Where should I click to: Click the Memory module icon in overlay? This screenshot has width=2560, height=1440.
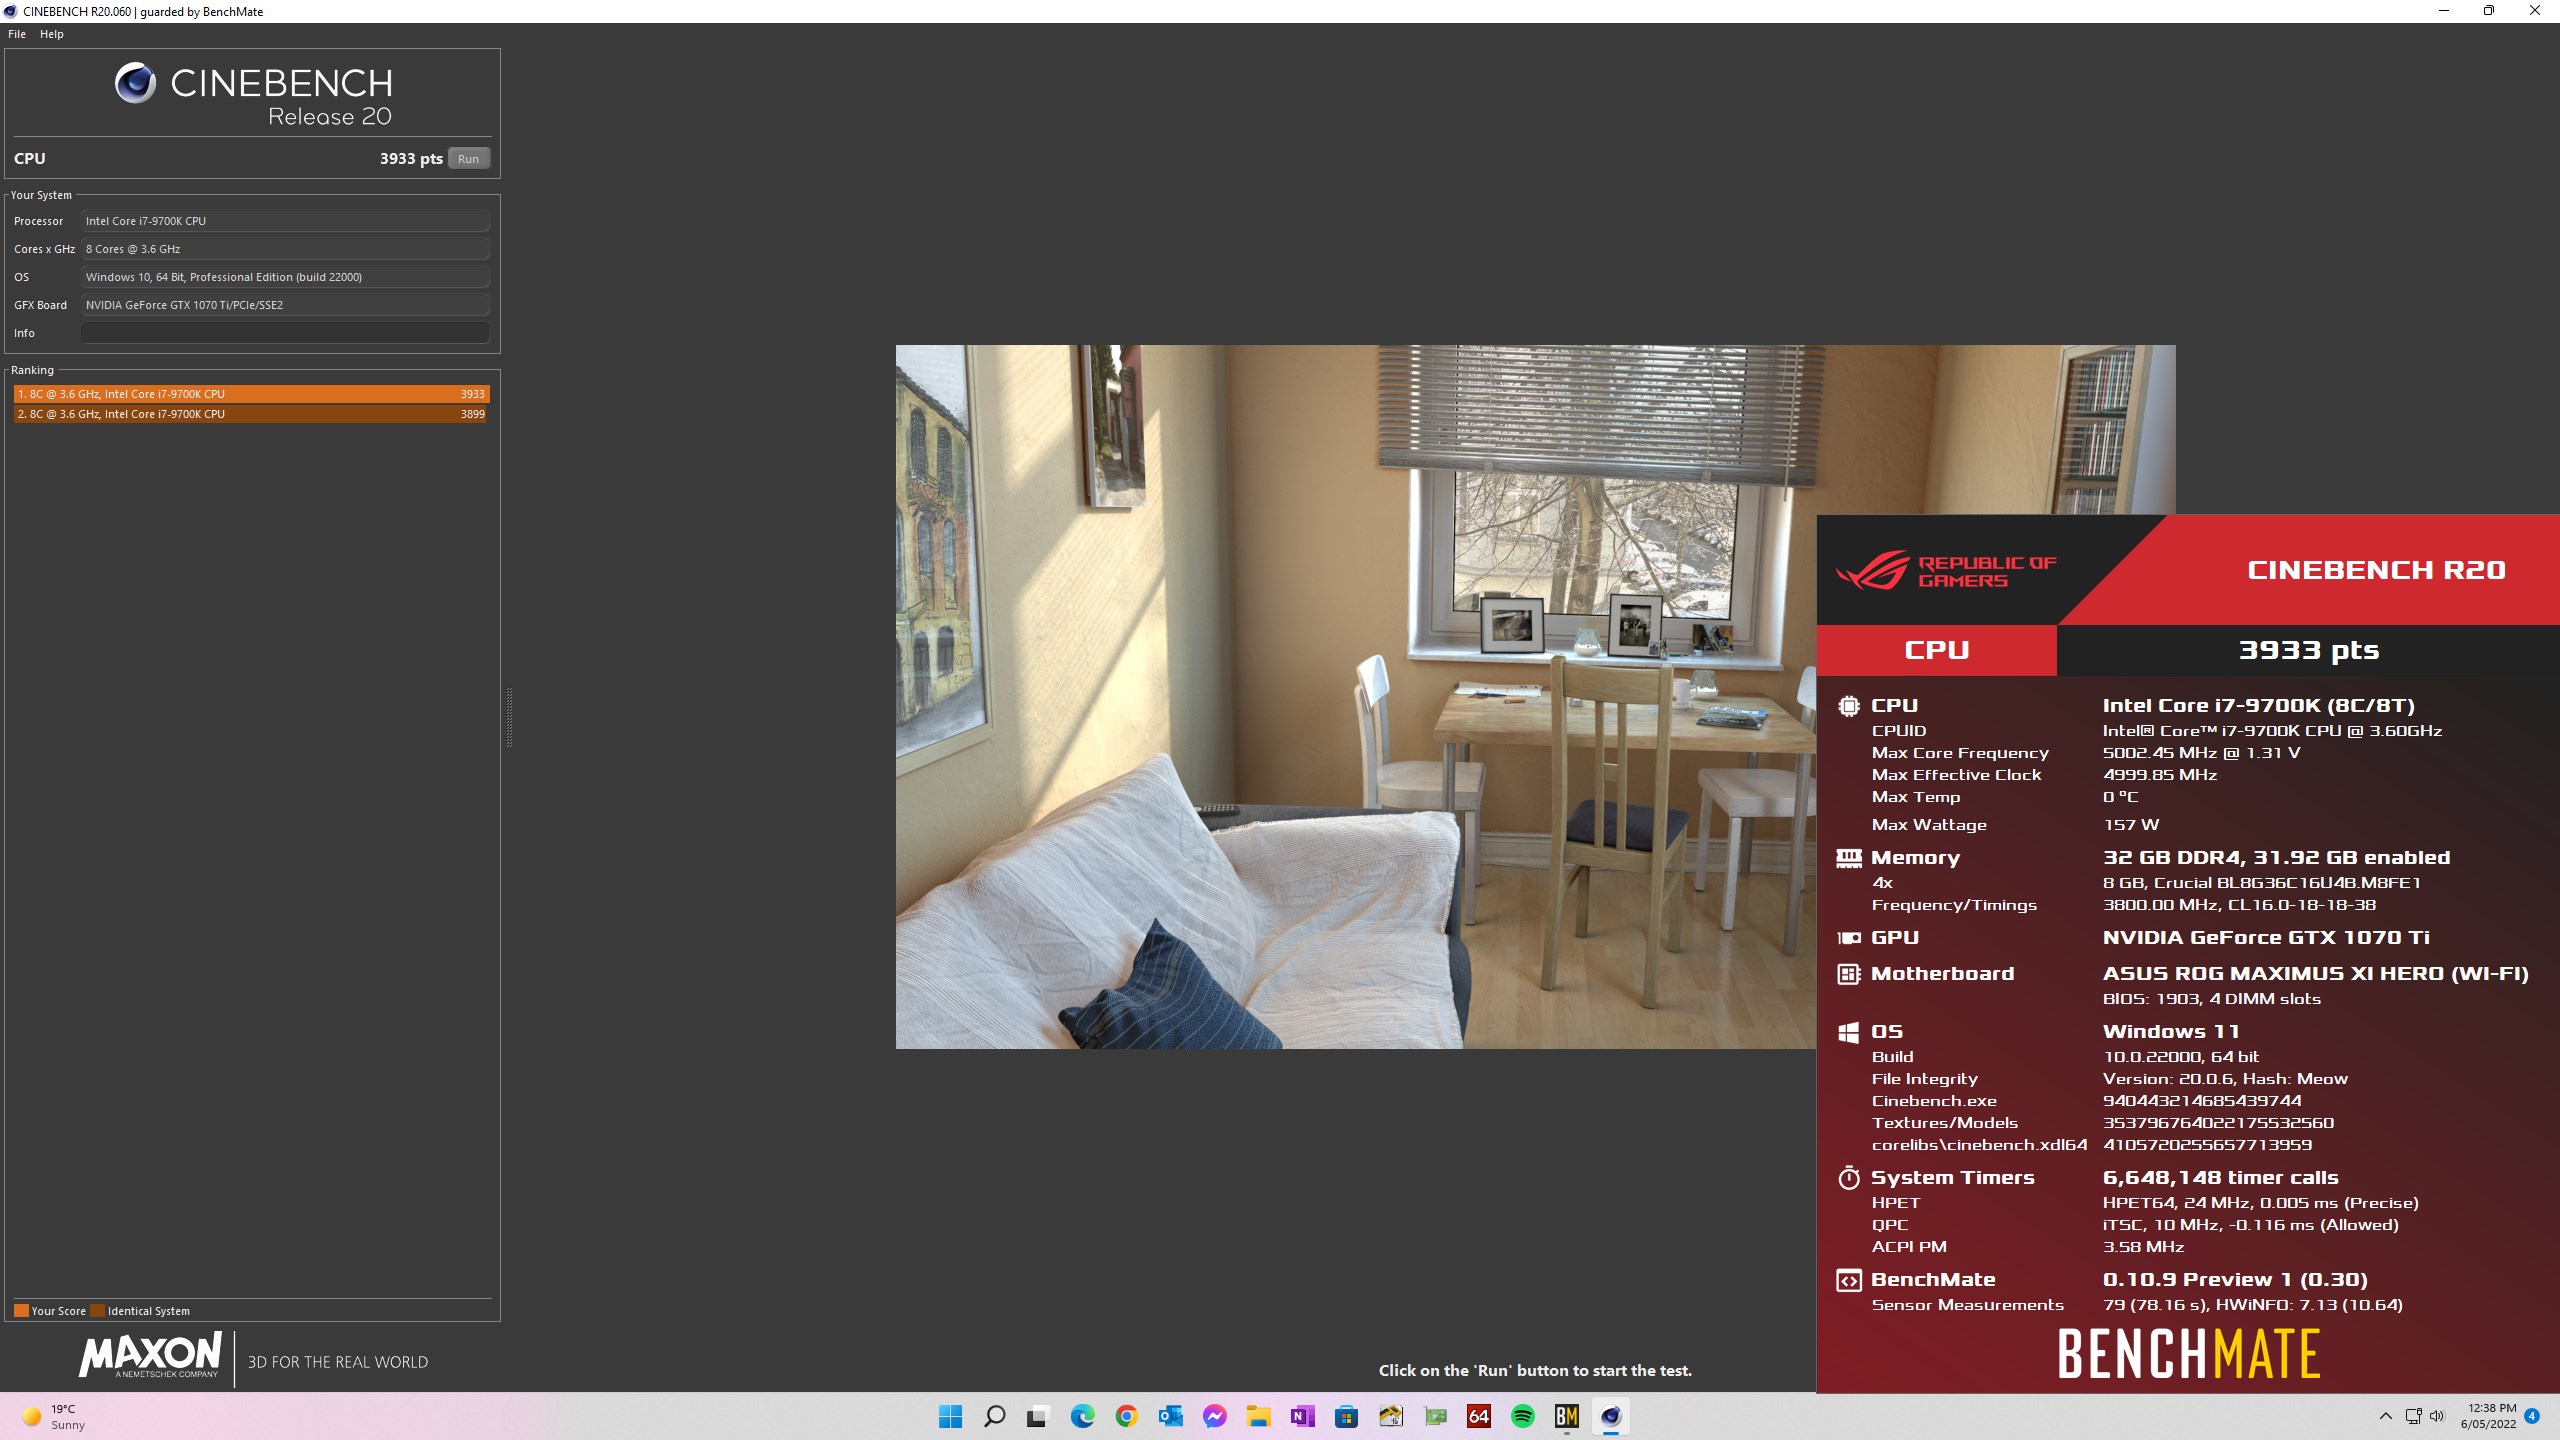1849,858
